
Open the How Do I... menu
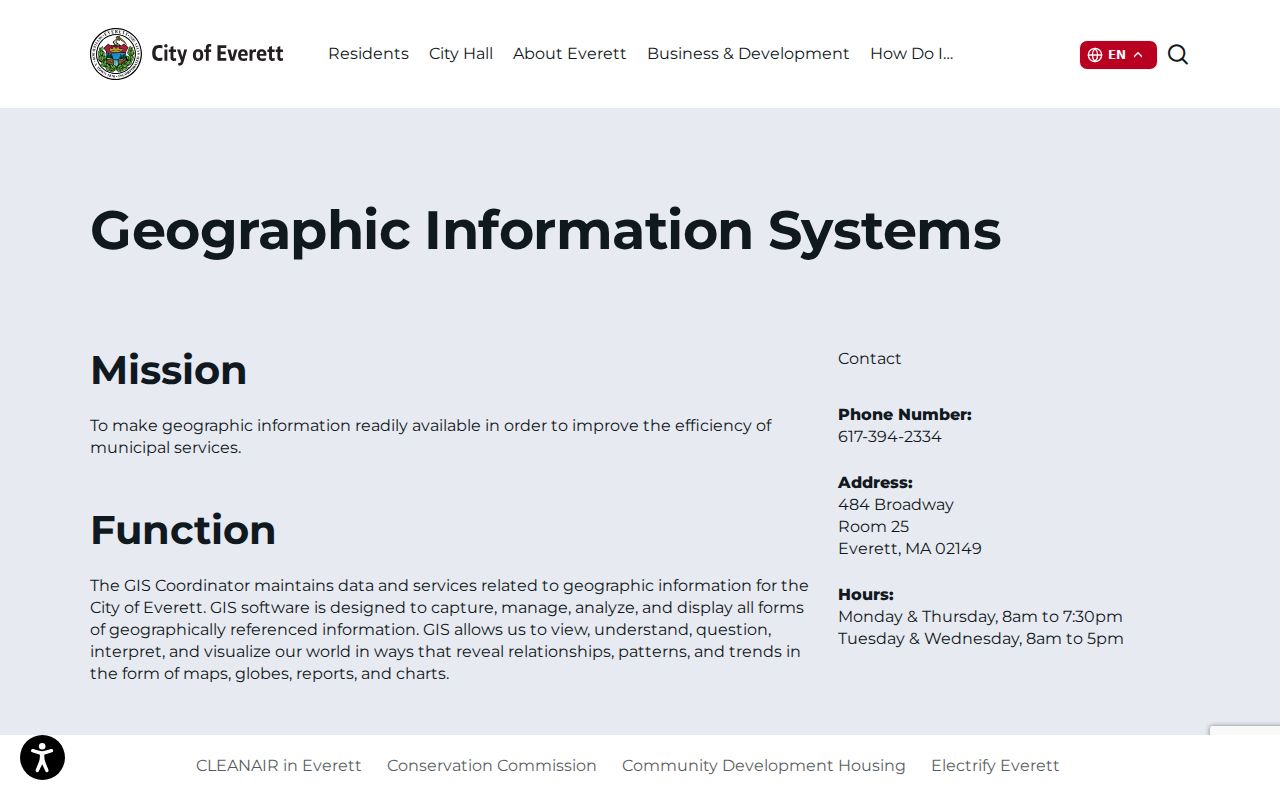coord(912,54)
